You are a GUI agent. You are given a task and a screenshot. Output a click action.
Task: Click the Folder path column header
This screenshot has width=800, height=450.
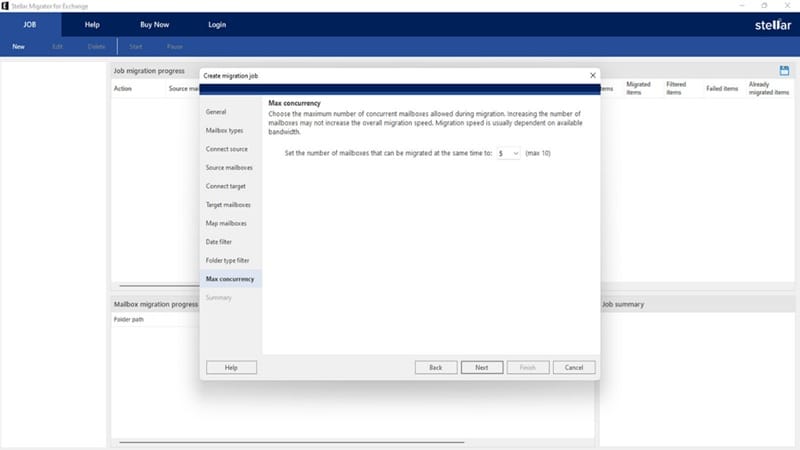click(129, 319)
